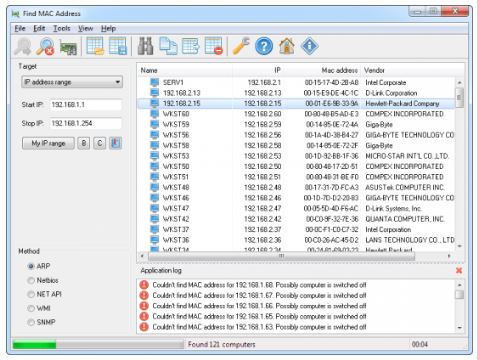Click the C class range button
The height and width of the screenshot is (360, 477).
point(99,143)
